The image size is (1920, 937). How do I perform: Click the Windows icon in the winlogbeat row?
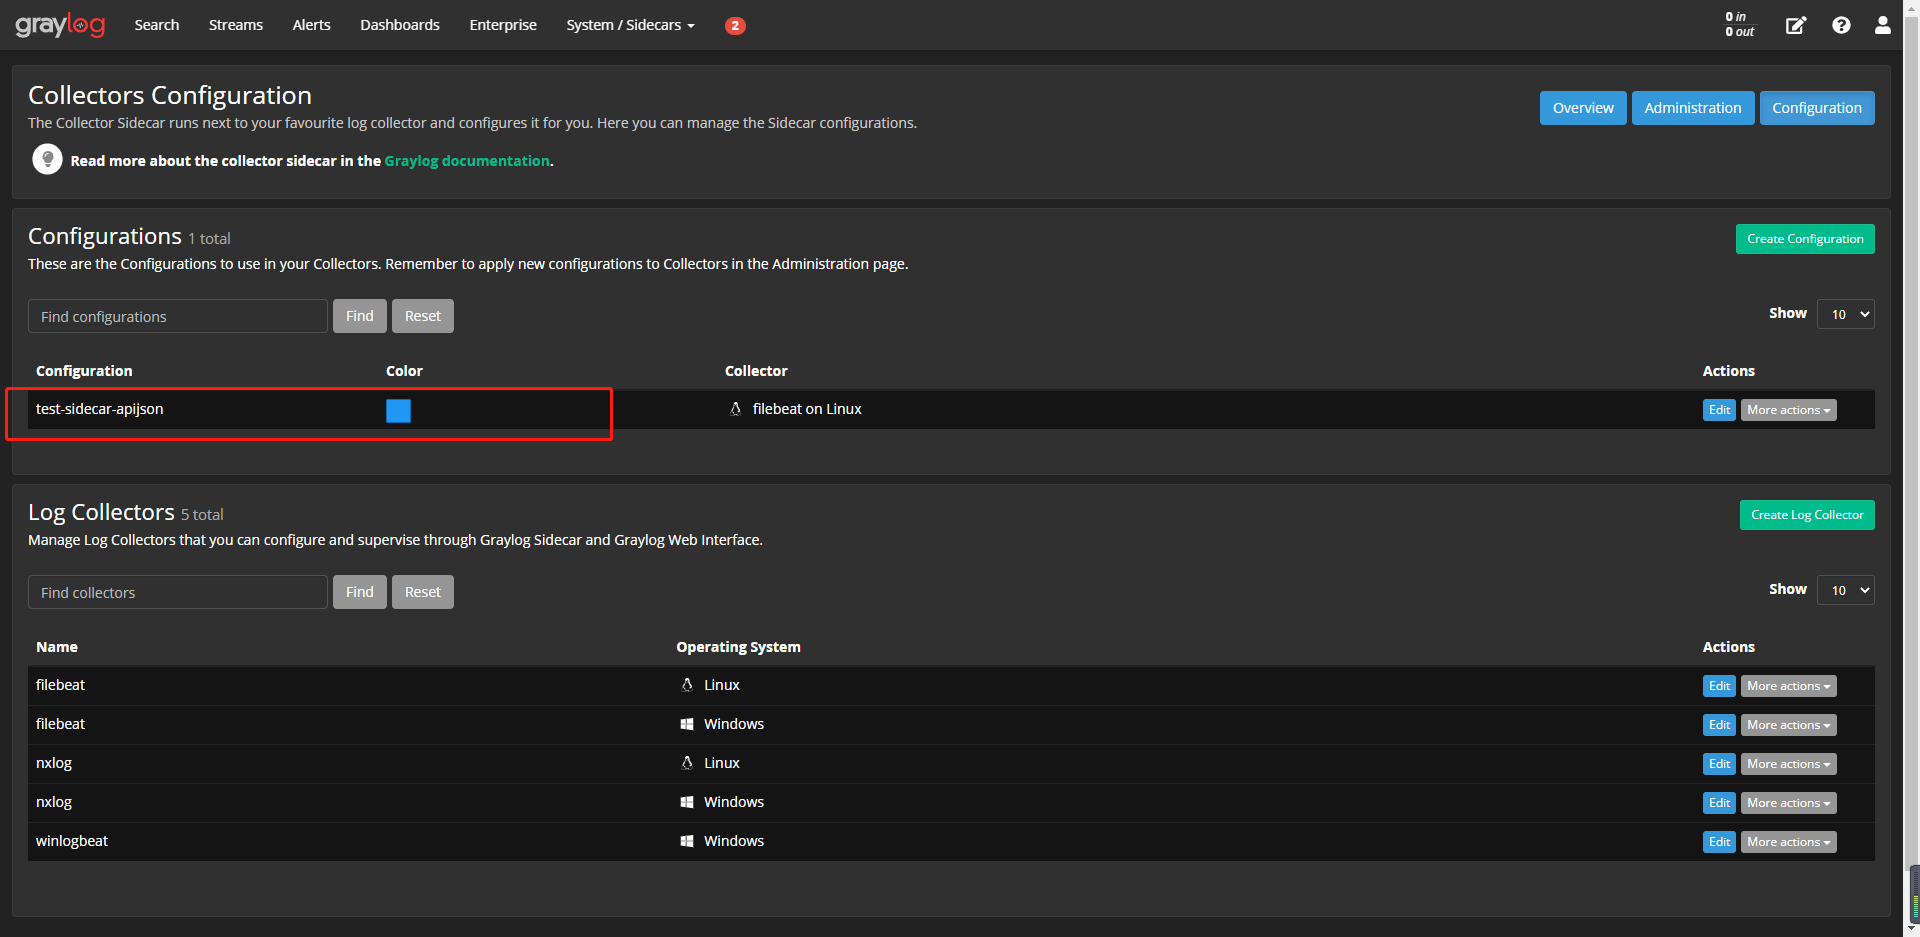pos(687,841)
